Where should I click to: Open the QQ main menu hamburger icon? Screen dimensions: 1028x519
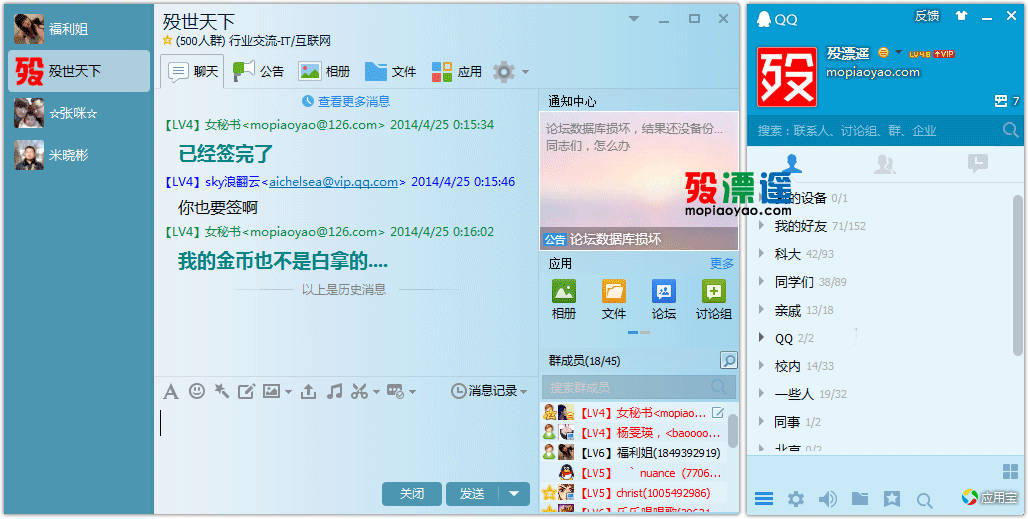[x=764, y=499]
